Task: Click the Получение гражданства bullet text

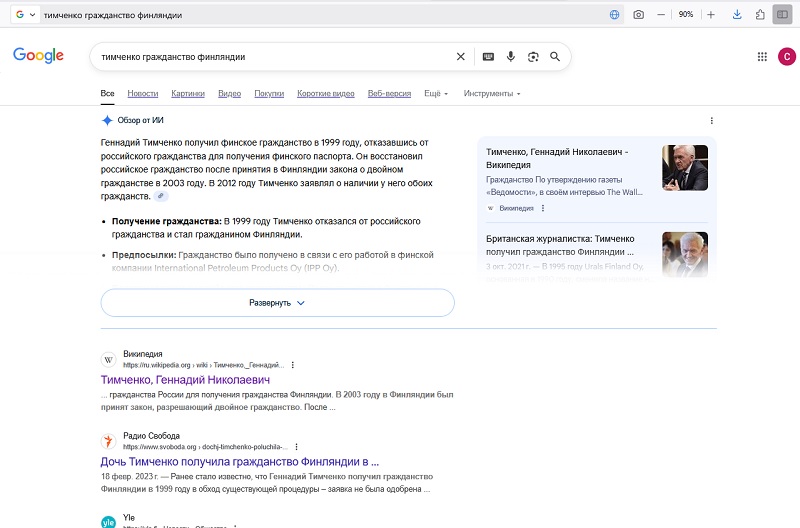Action: 266,228
